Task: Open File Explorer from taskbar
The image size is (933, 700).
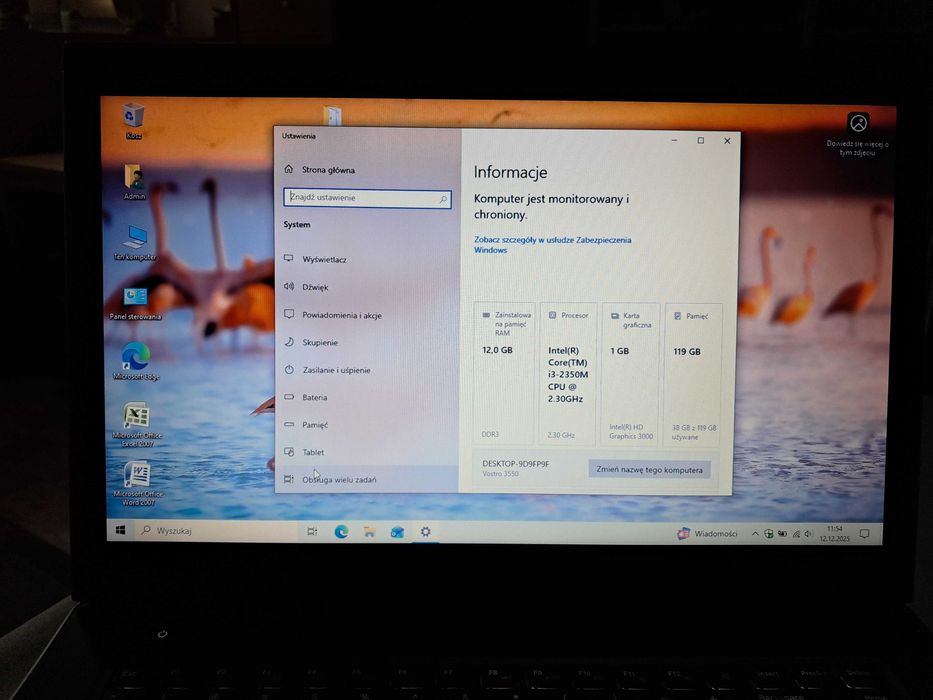Action: (x=369, y=532)
